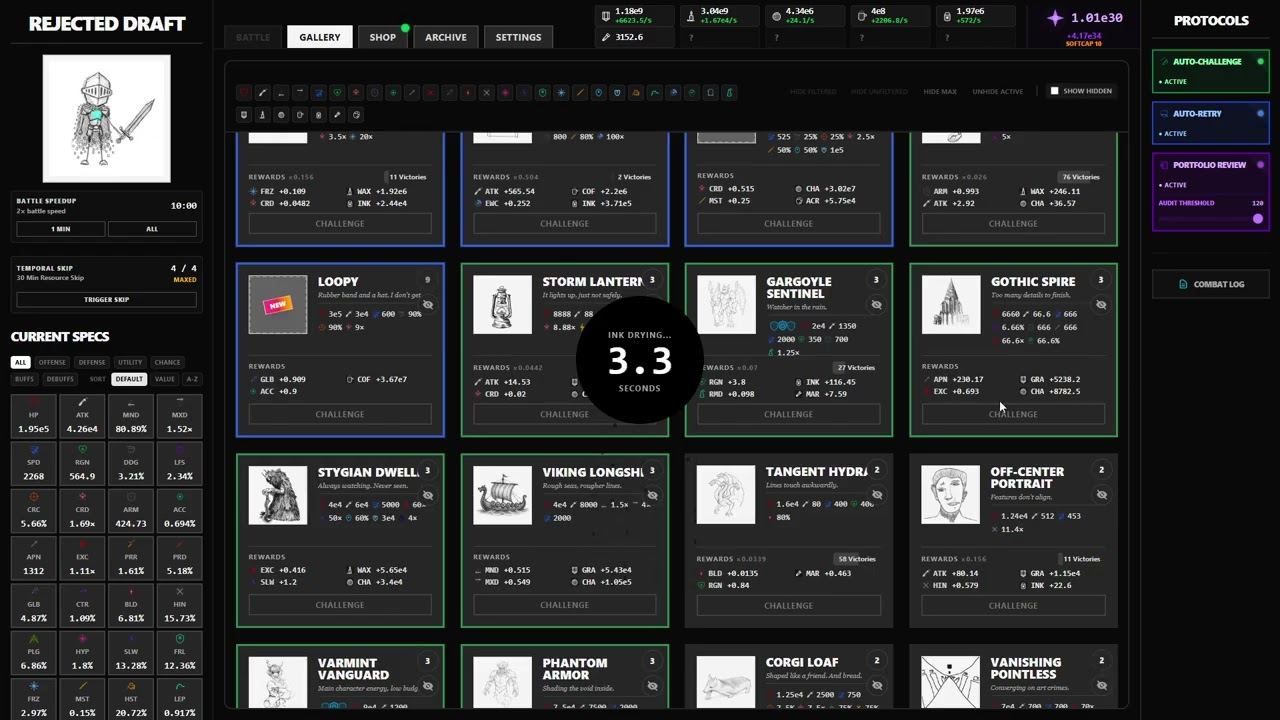Select the heart filter icon in gallery toolbar
Screen dimensions: 1280x720
tap(244, 92)
